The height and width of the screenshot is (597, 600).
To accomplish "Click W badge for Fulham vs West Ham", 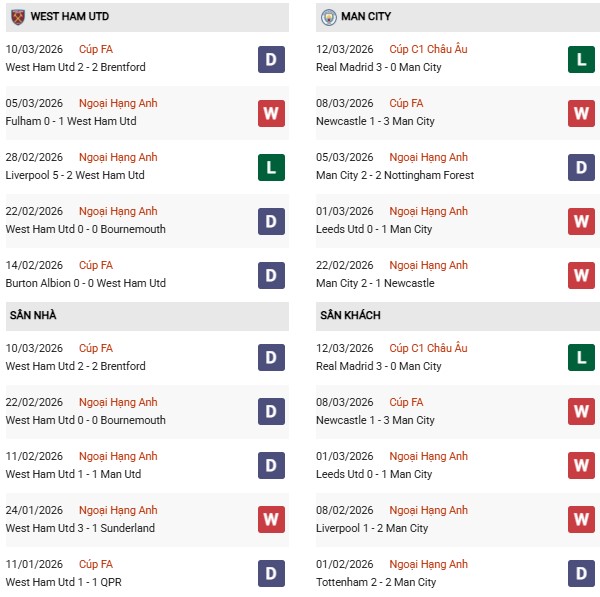I will pos(270,113).
